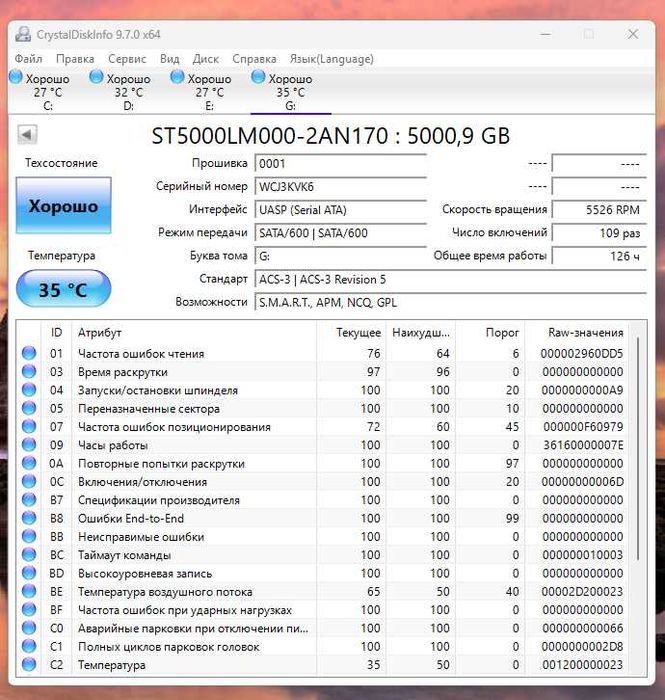Click the Возможности field S.M.A.R.T., APM

click(450, 303)
